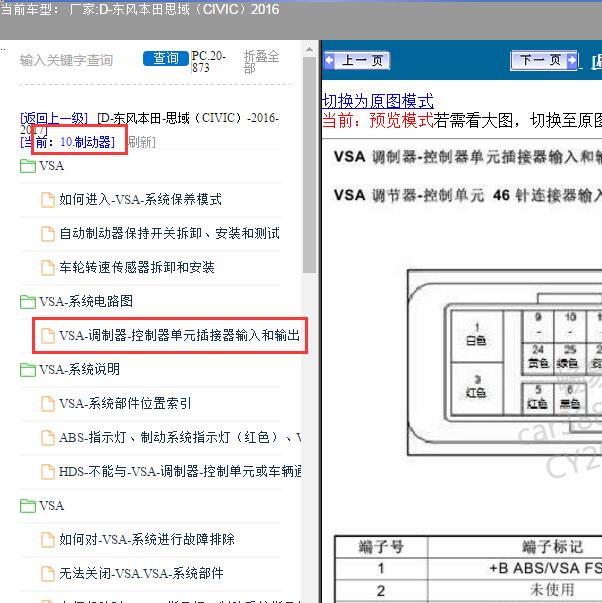Click the 端子号 table header
602x603 pixels.
tap(381, 547)
